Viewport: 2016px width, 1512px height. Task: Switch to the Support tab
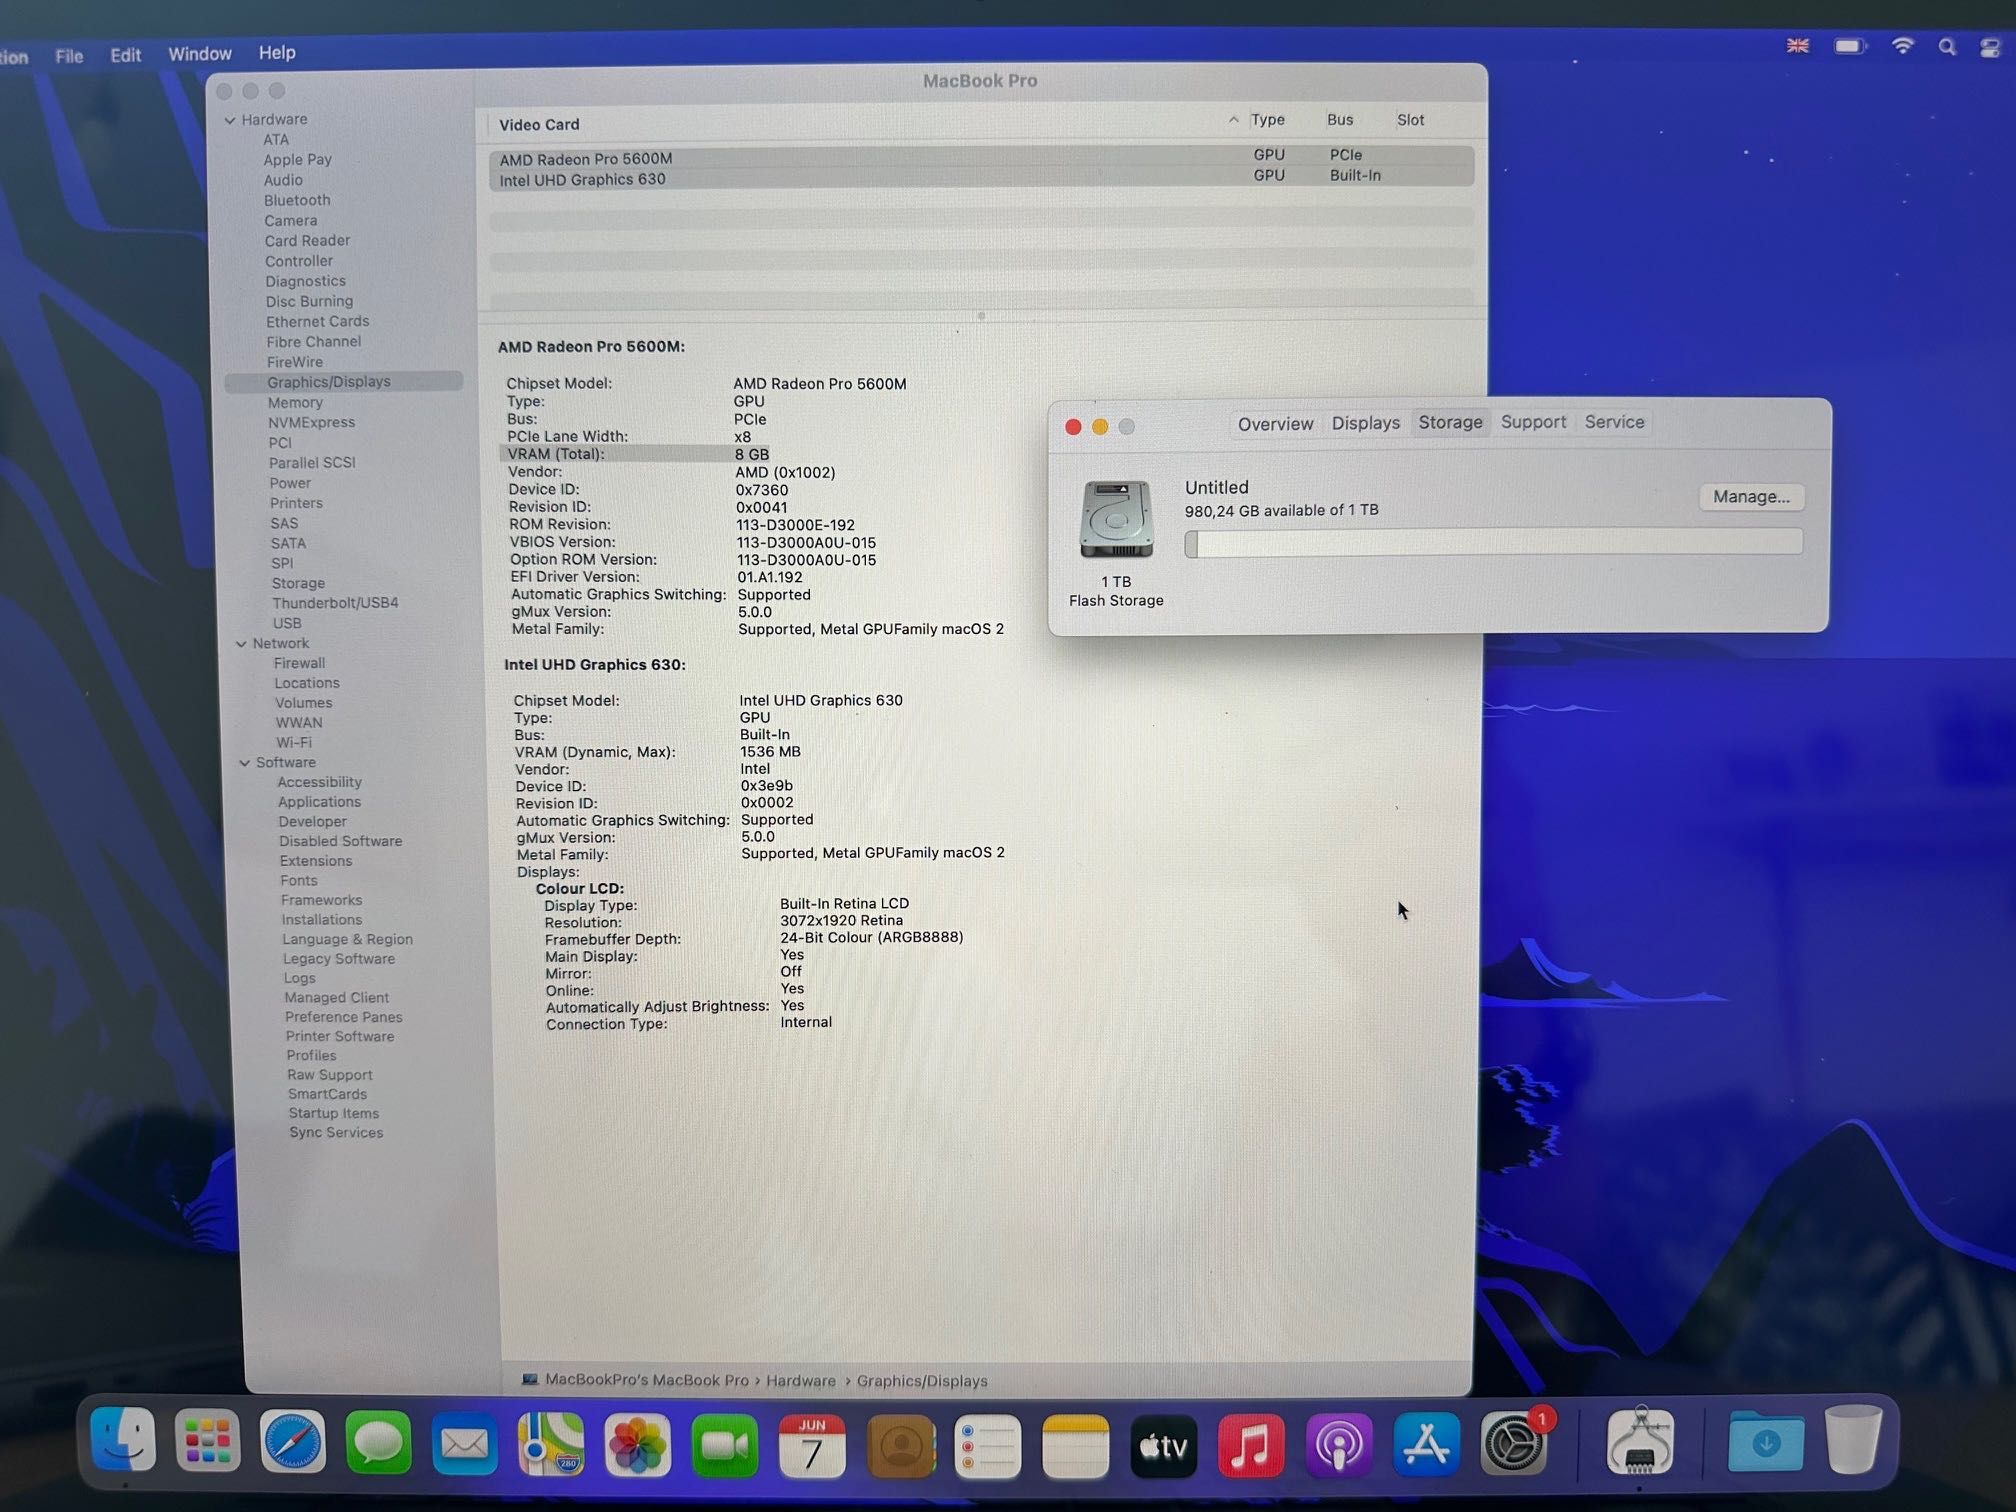point(1533,422)
